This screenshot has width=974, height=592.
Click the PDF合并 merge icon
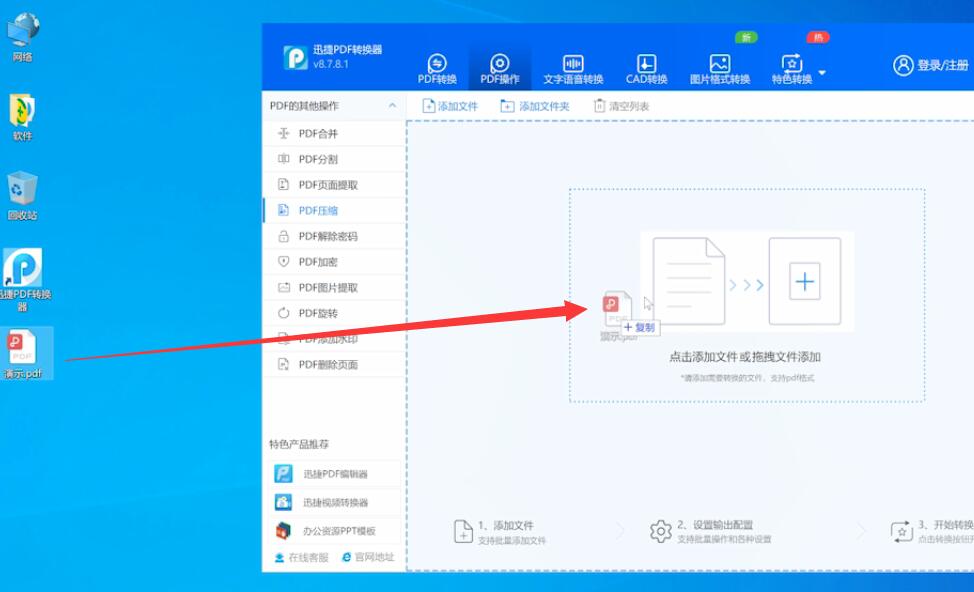pos(283,133)
